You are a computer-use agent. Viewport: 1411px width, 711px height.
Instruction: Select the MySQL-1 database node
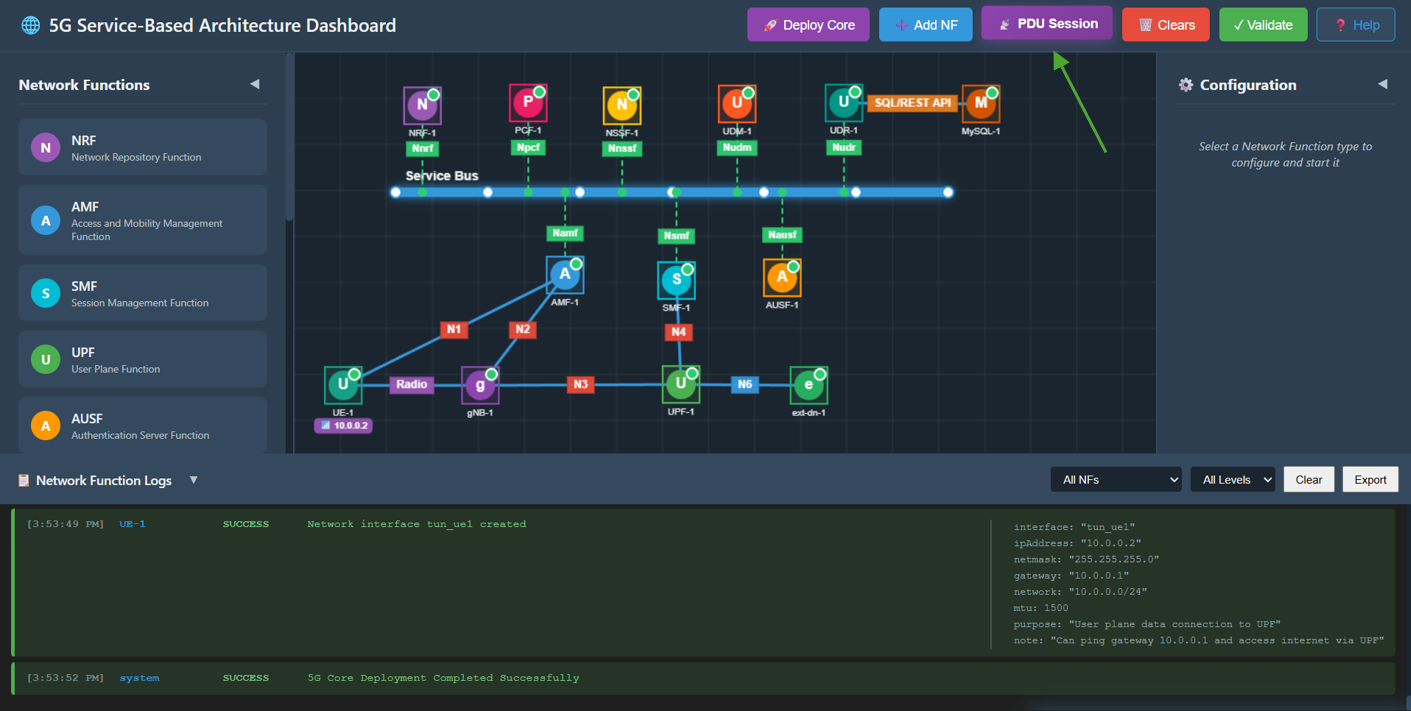(x=980, y=101)
